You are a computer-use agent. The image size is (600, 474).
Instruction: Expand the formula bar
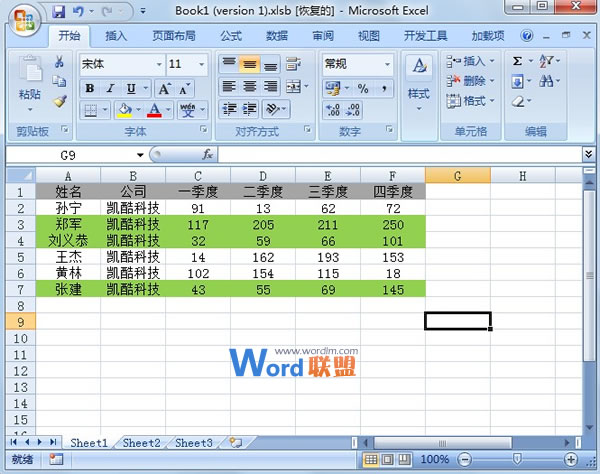pyautogui.click(x=589, y=155)
